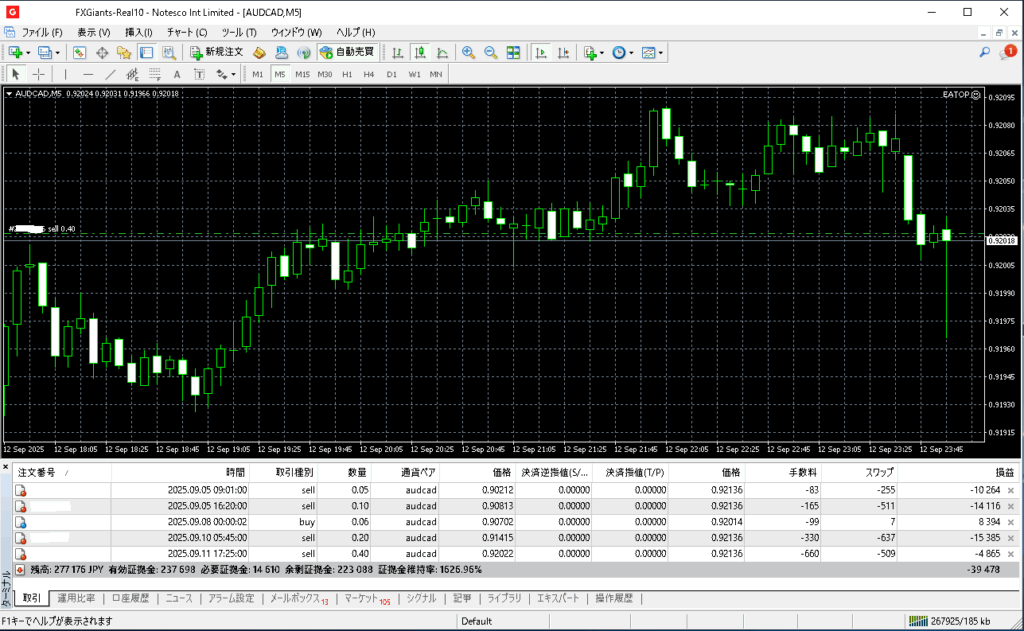Select the trendline drawing tool

coord(110,74)
